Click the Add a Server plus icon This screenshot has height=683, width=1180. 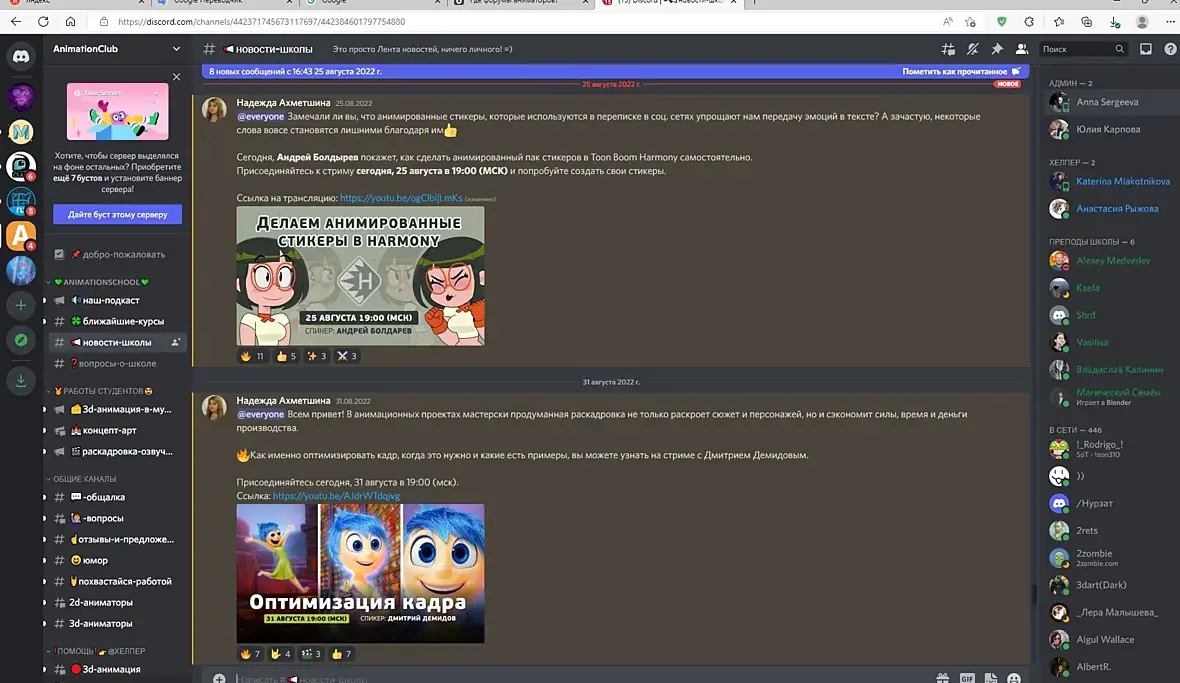pyautogui.click(x=21, y=305)
